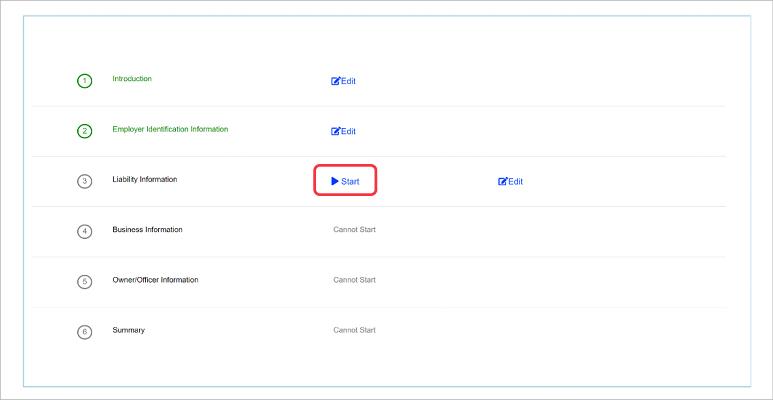
Task: Click the green step 2 circle
Action: pyautogui.click(x=85, y=131)
